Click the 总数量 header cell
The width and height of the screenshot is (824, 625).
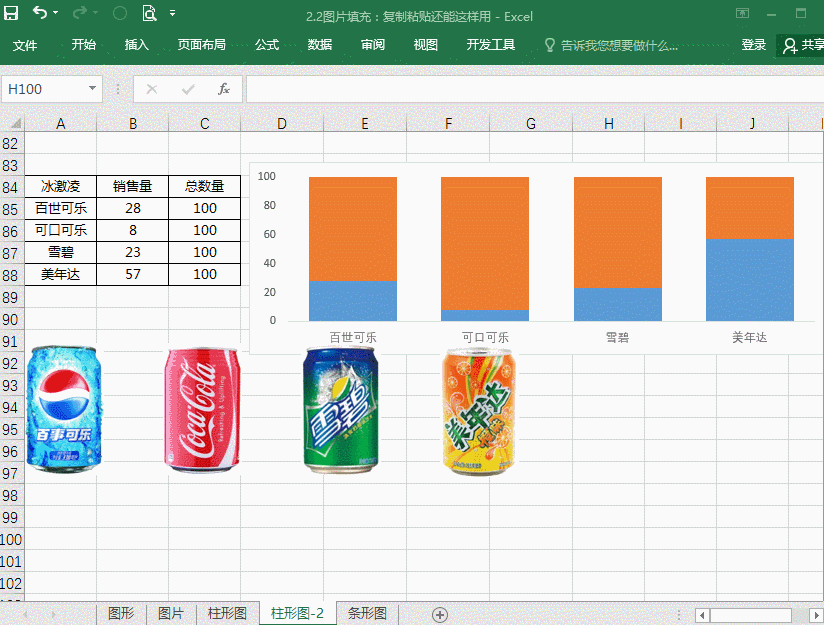pyautogui.click(x=204, y=186)
